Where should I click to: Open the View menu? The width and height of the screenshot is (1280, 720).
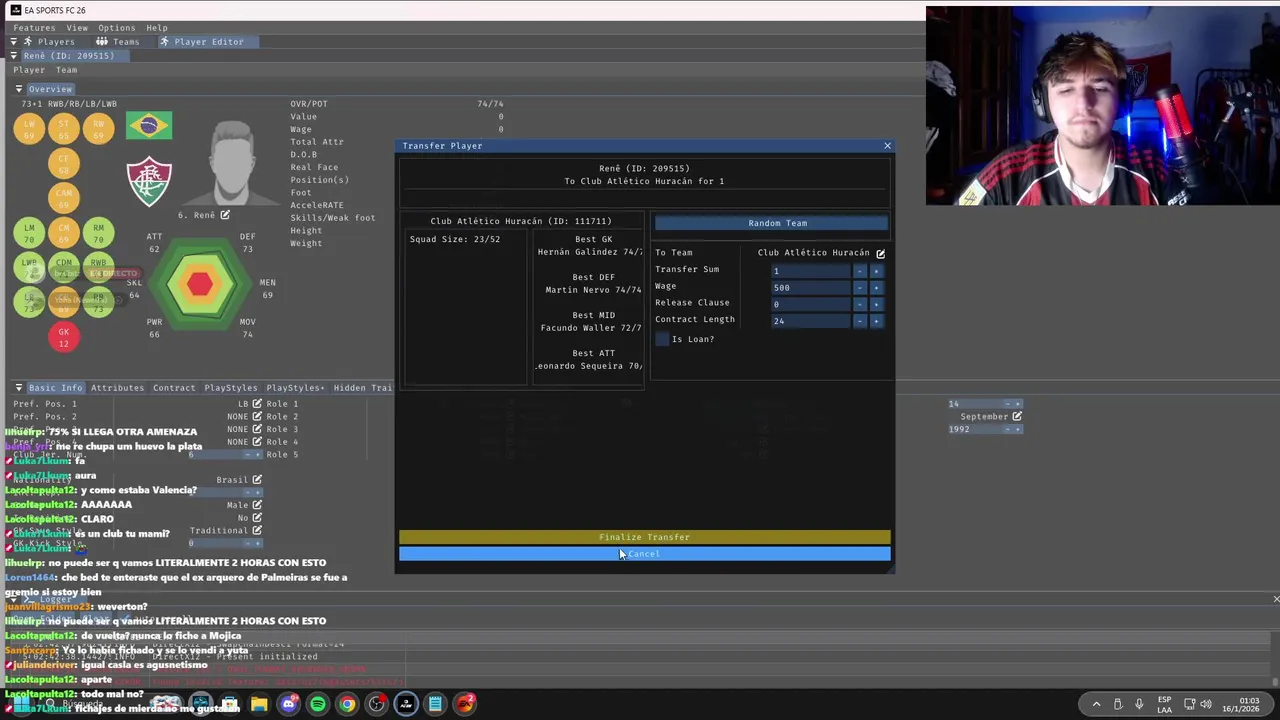coord(77,28)
